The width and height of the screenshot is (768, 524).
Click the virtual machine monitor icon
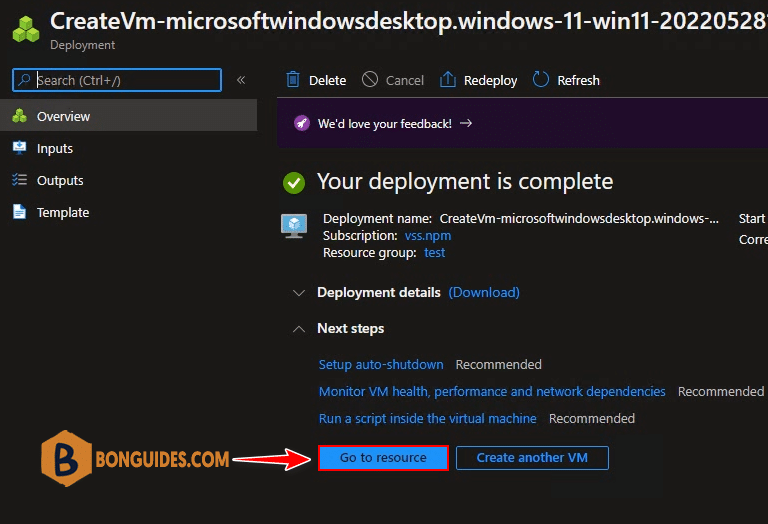click(x=294, y=226)
